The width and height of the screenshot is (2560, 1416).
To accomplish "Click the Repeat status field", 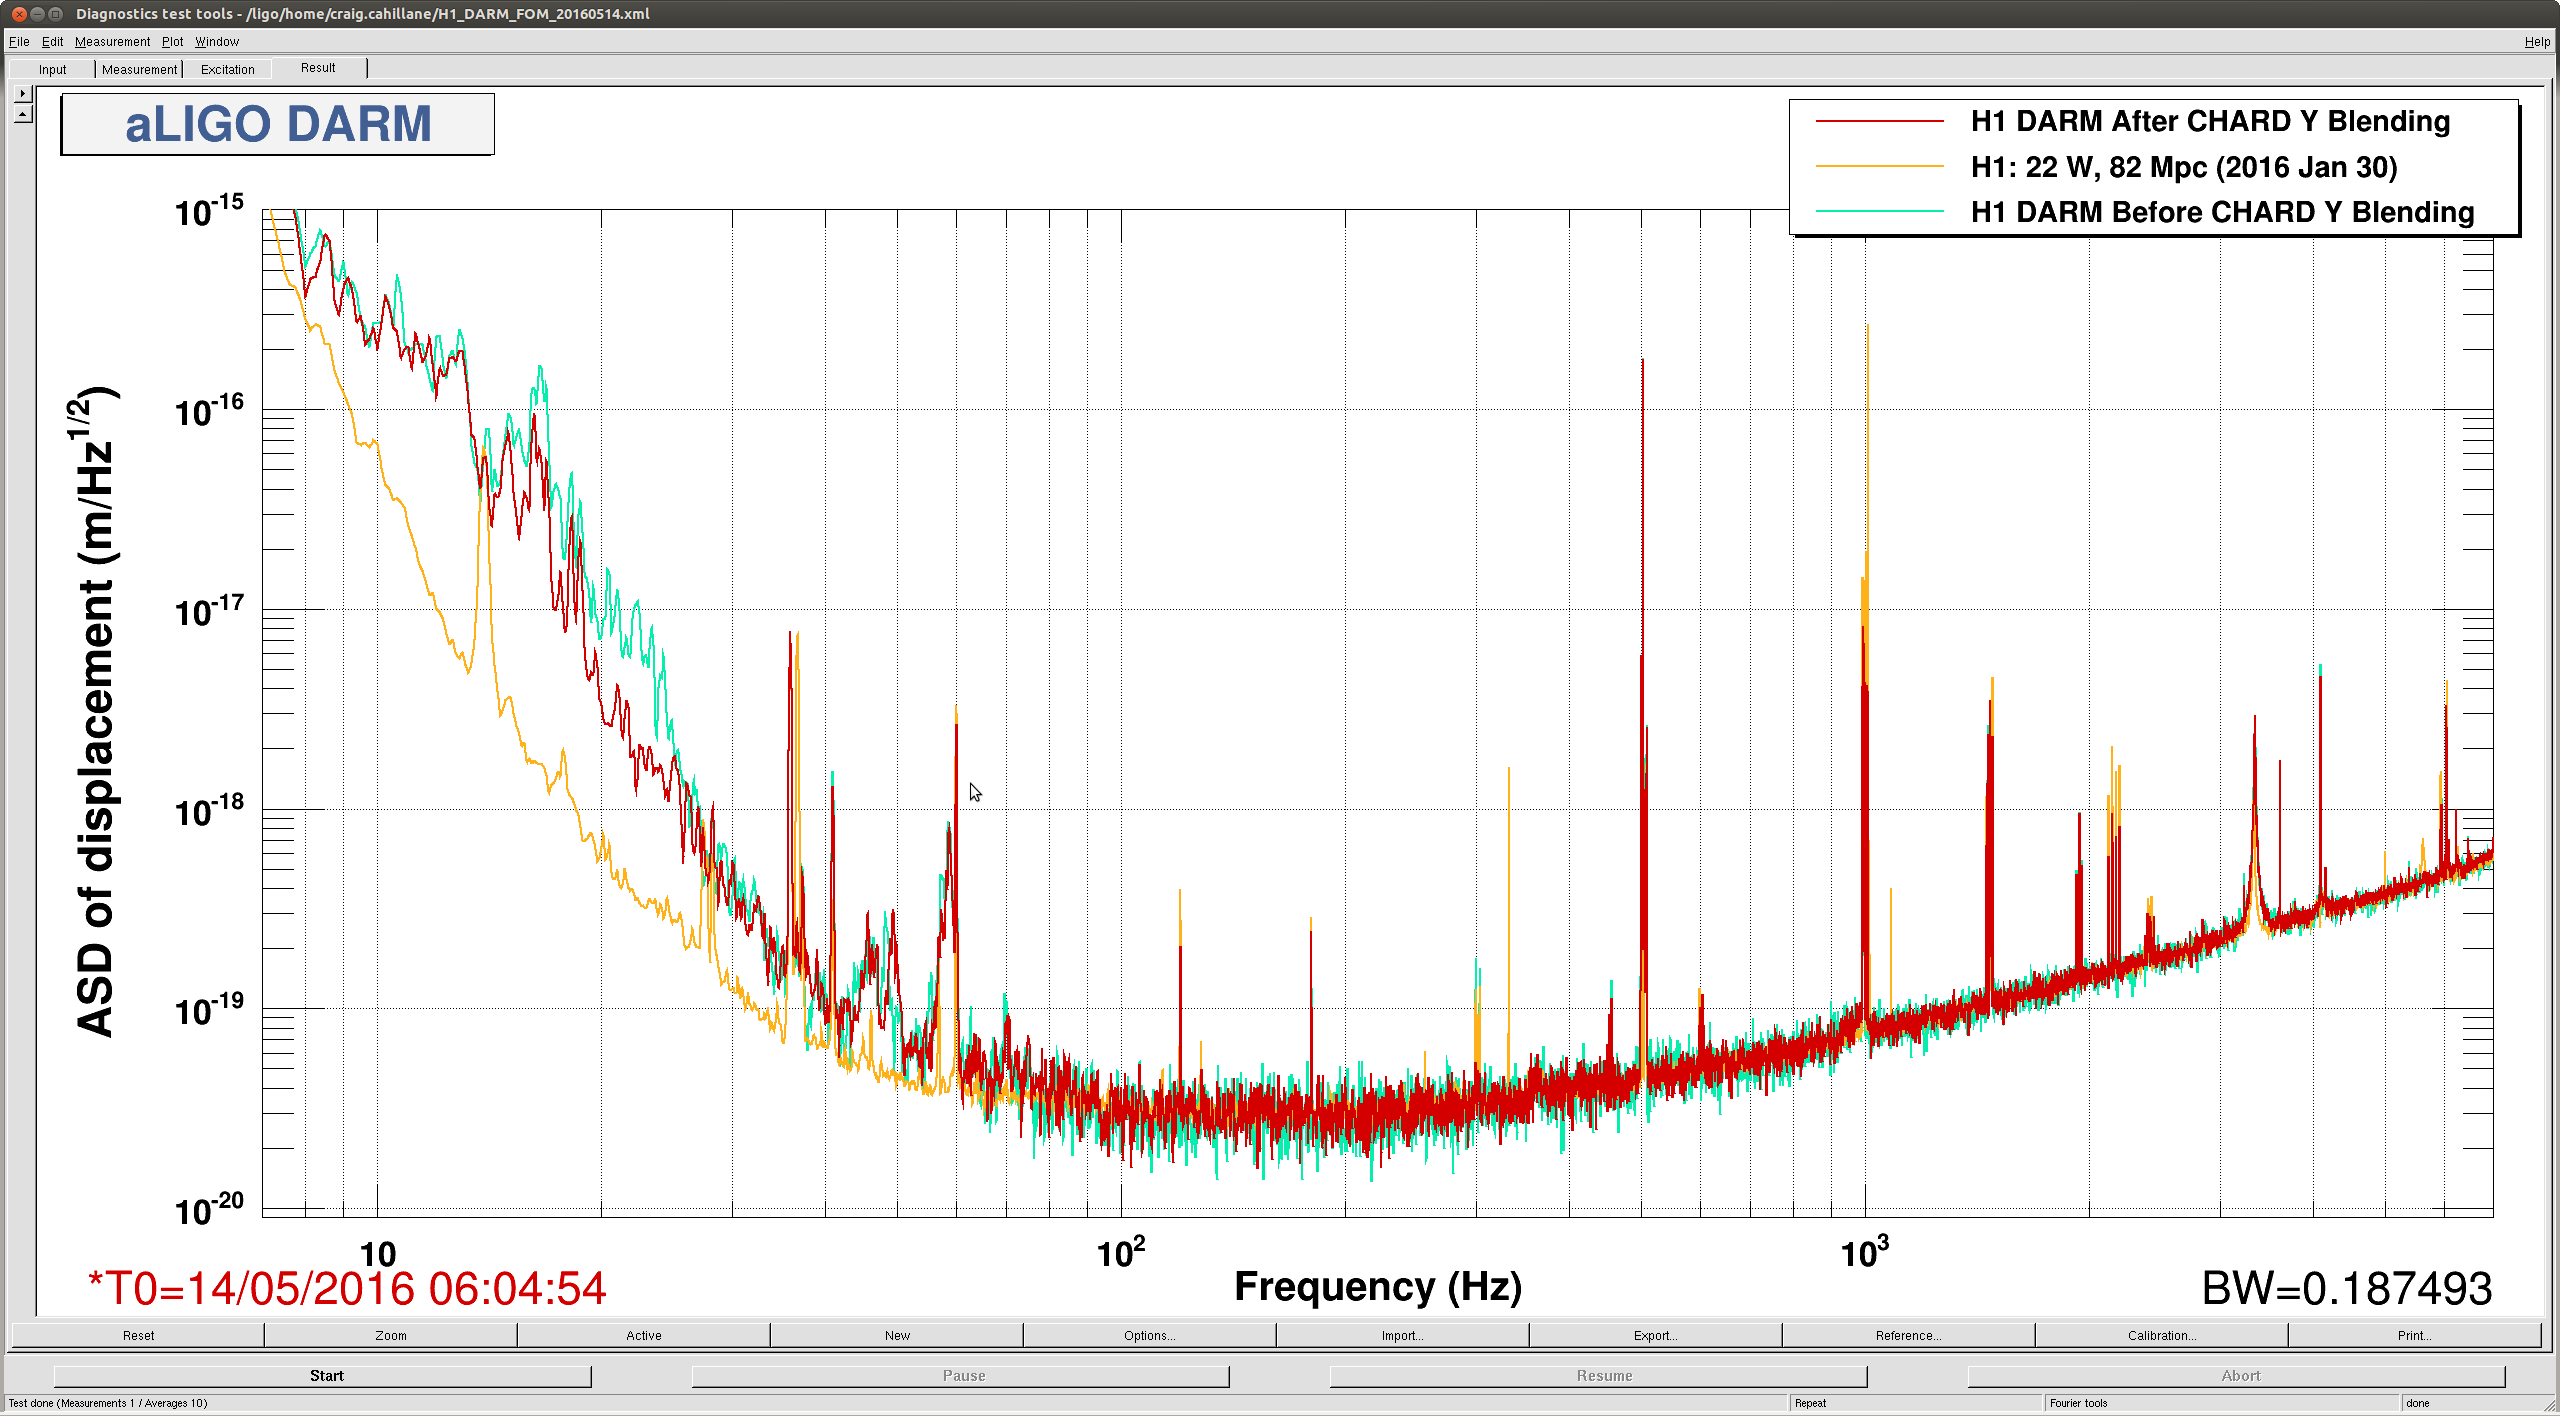I will click(x=1915, y=1403).
